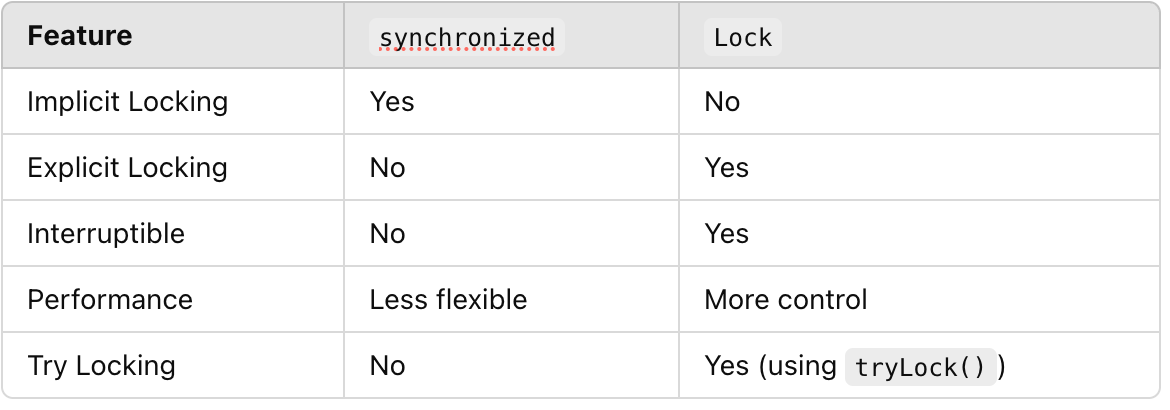
Task: Click the Lock code header
Action: pos(742,37)
